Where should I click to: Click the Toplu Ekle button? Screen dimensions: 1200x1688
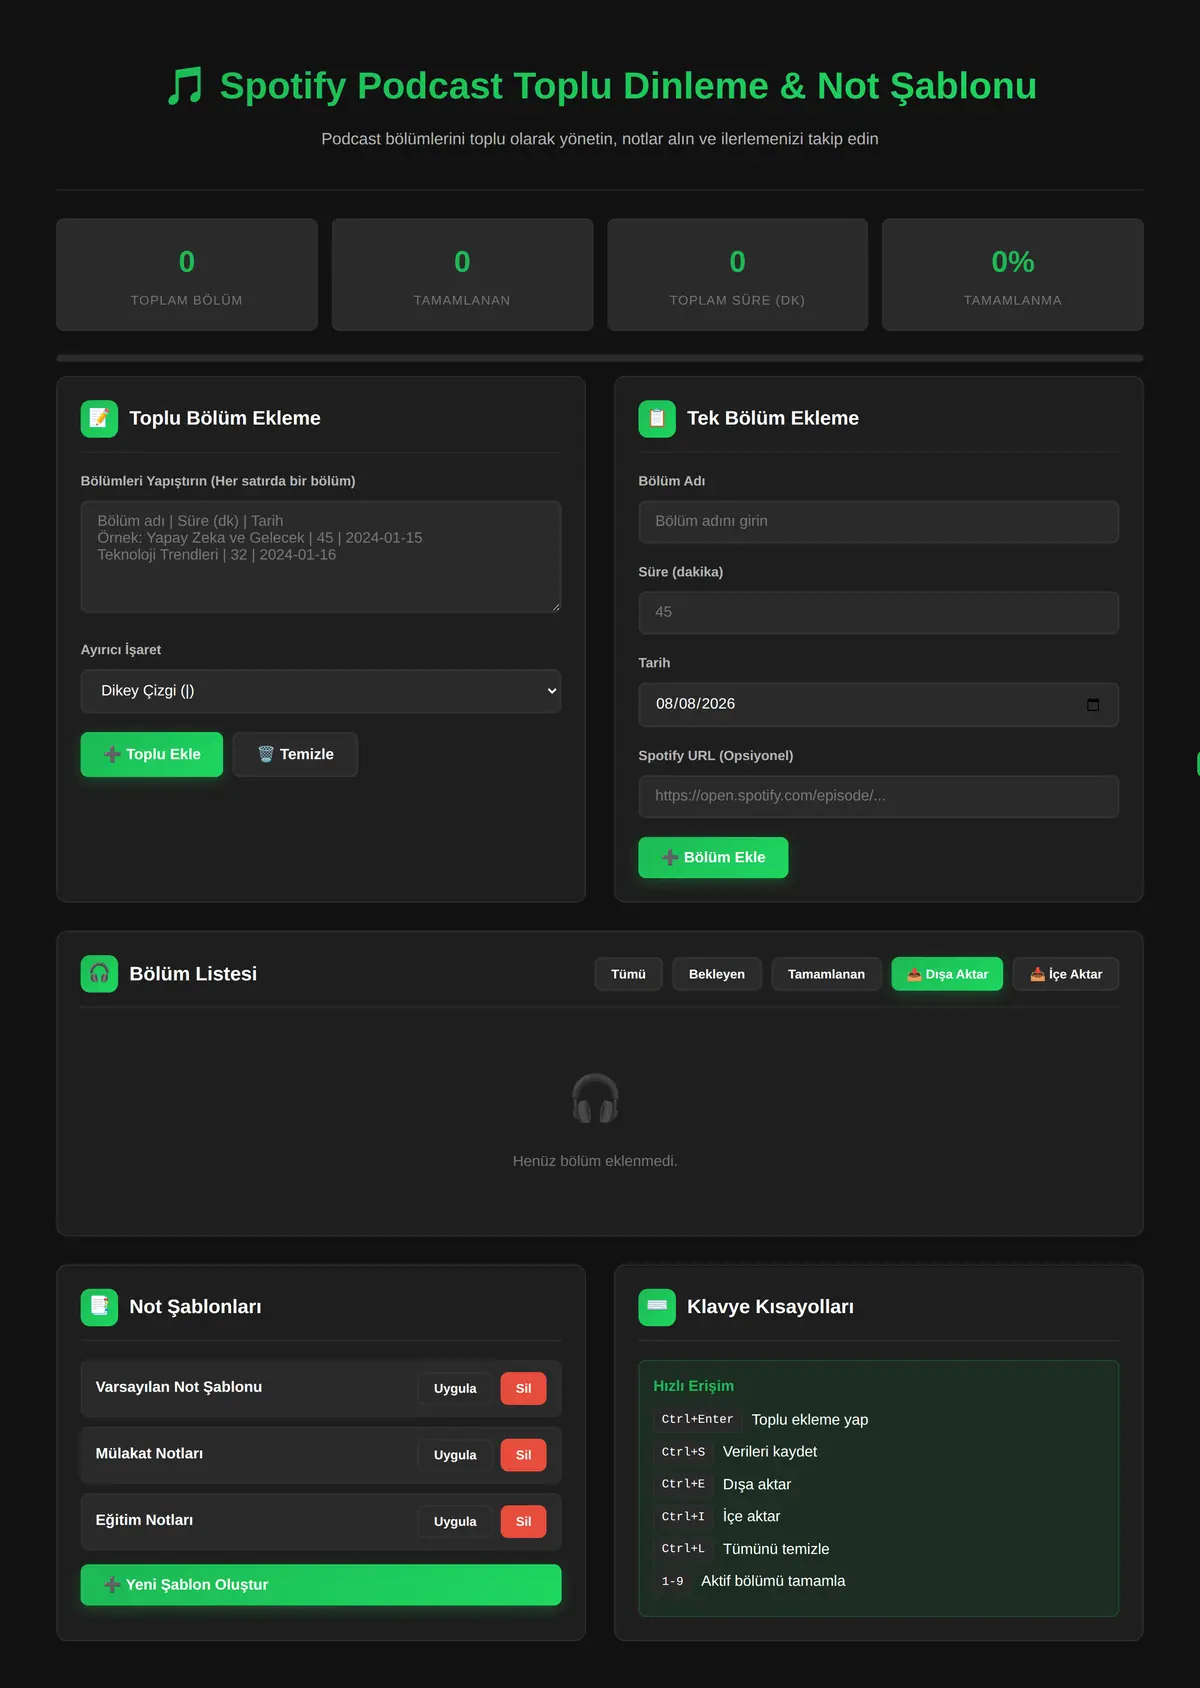[x=152, y=754]
